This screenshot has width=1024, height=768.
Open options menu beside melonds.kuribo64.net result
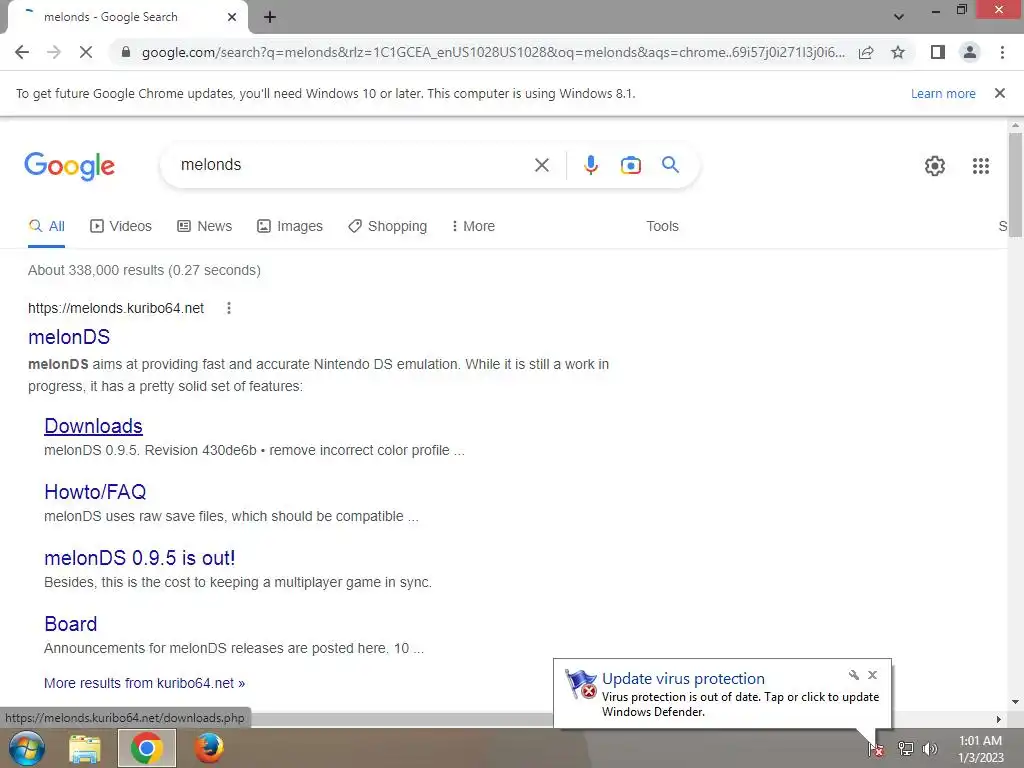229,308
